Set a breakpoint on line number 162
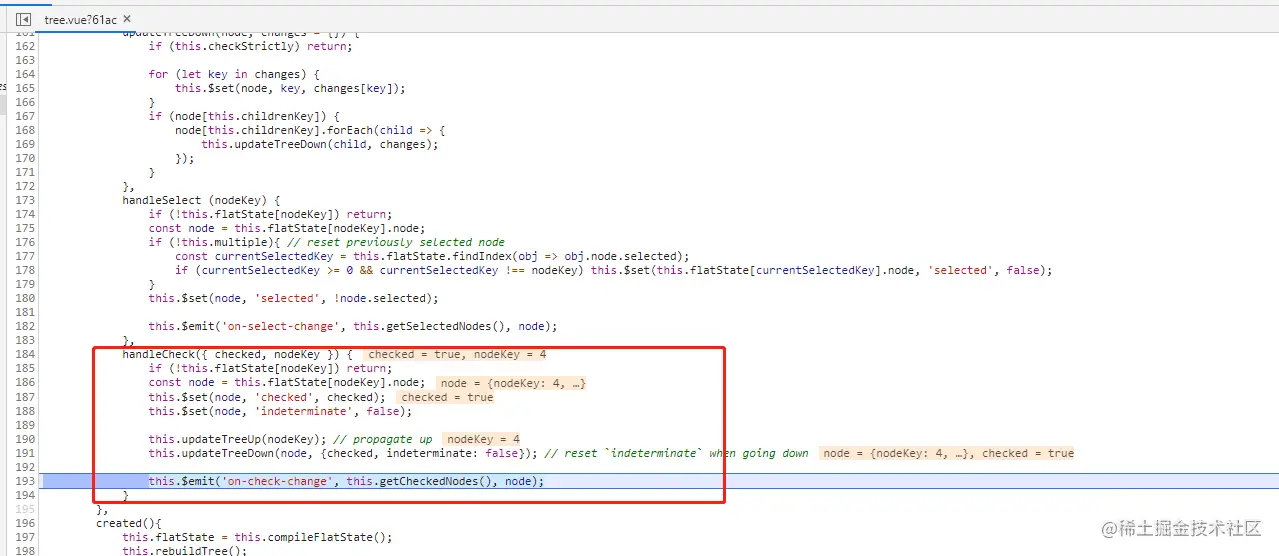Screen dimensions: 1279x556 [x=25, y=46]
